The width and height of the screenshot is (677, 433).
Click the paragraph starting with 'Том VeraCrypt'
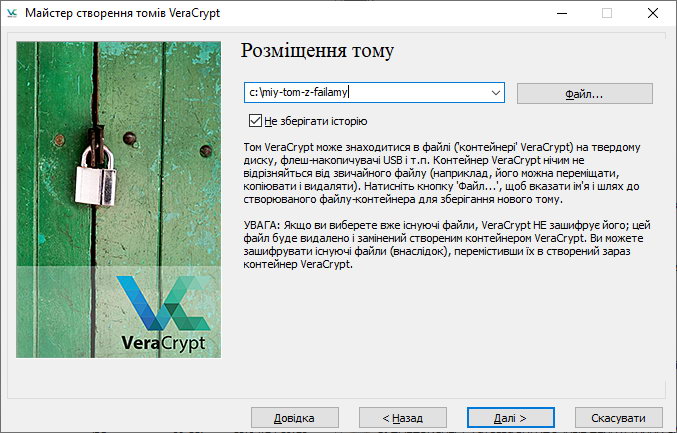coord(445,171)
